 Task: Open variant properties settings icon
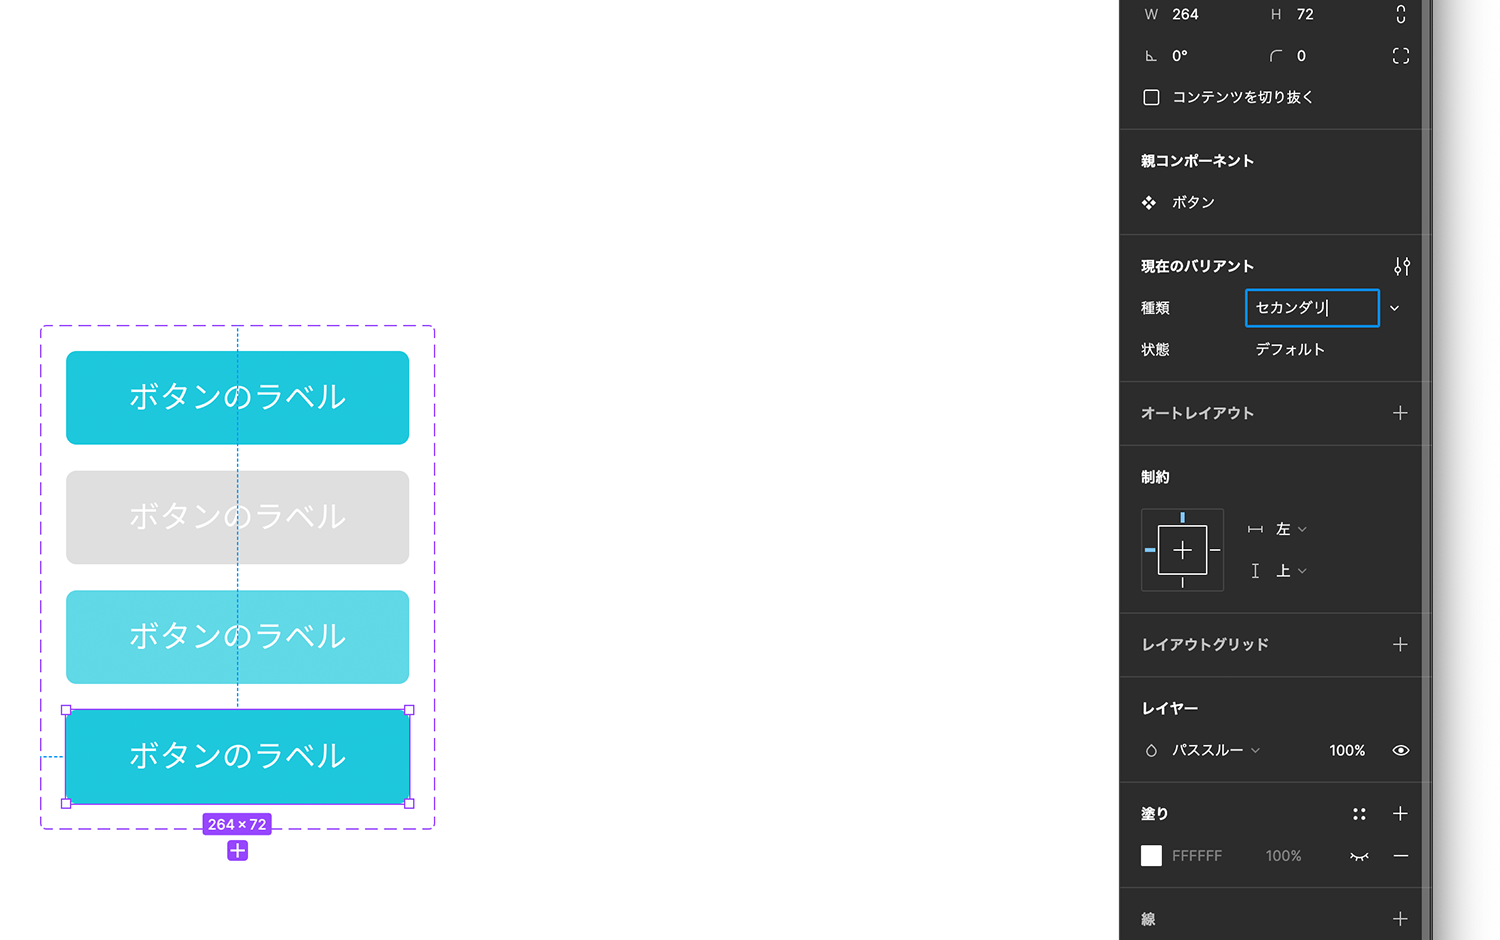(x=1401, y=266)
